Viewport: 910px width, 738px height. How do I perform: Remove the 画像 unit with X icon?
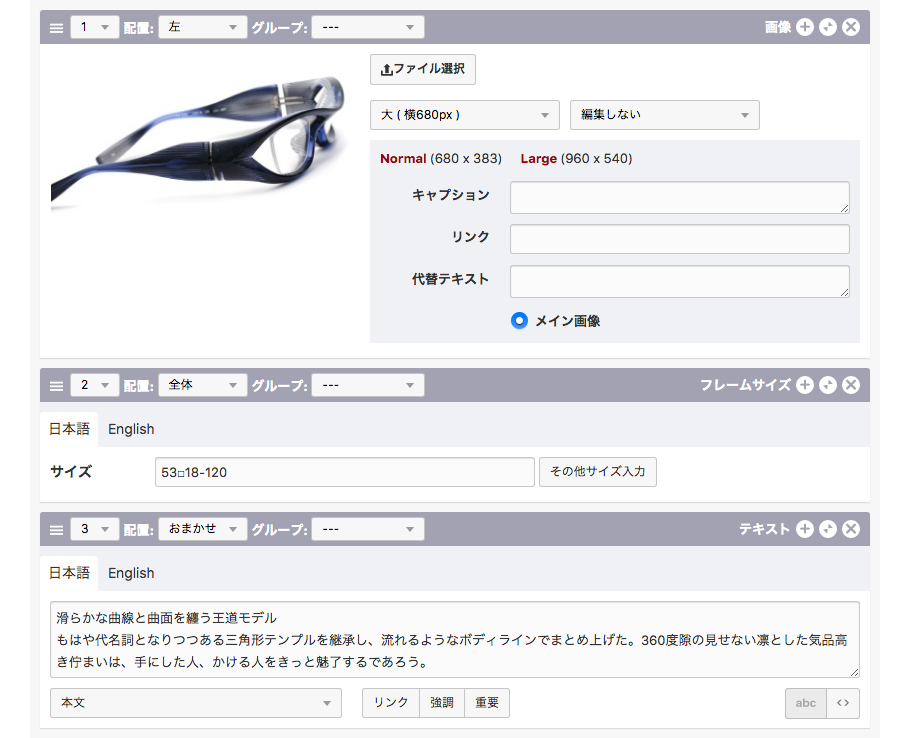[x=851, y=27]
